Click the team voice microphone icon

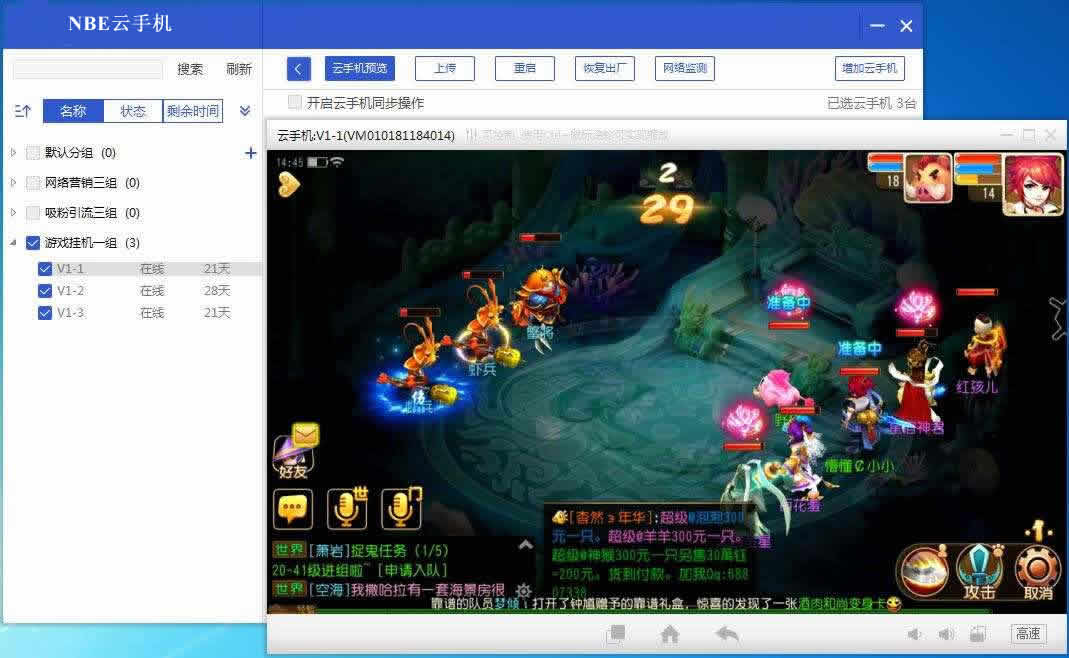click(x=402, y=509)
